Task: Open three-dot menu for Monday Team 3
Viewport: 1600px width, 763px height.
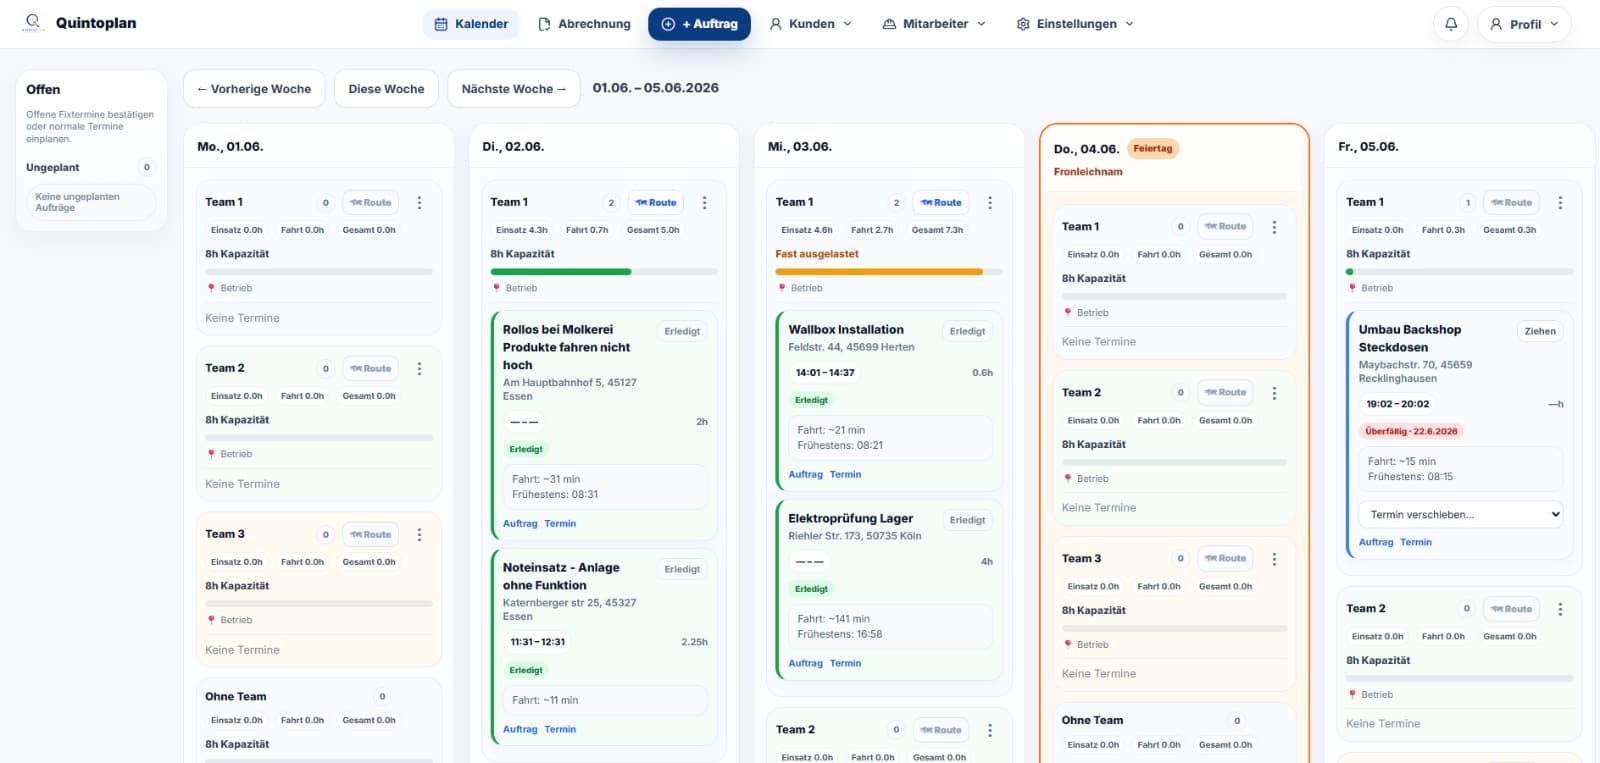Action: click(419, 535)
